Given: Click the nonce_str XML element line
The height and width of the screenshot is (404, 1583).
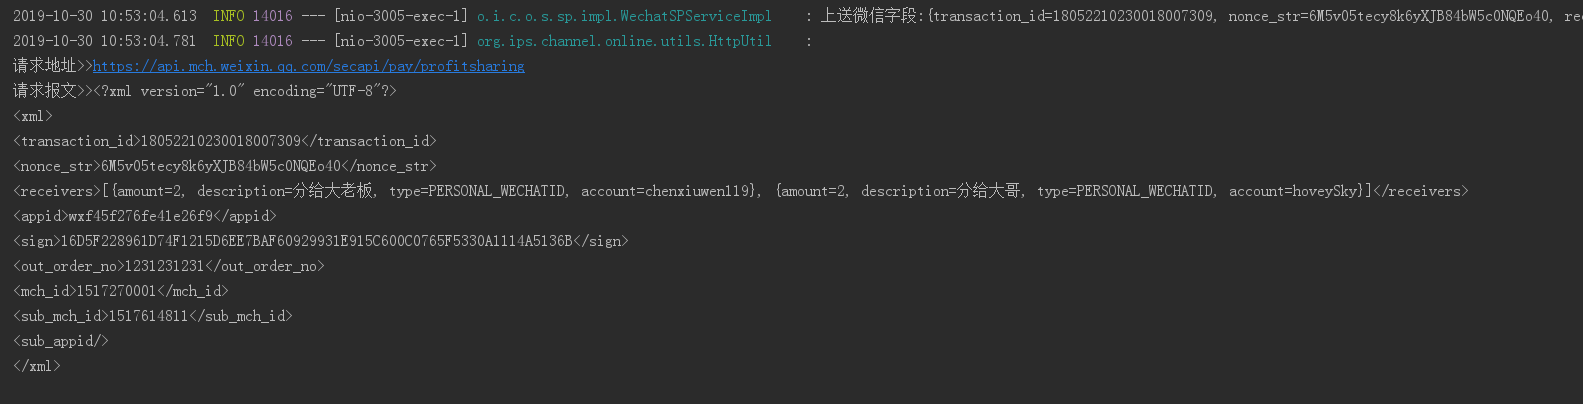Looking at the screenshot, I should [x=225, y=166].
